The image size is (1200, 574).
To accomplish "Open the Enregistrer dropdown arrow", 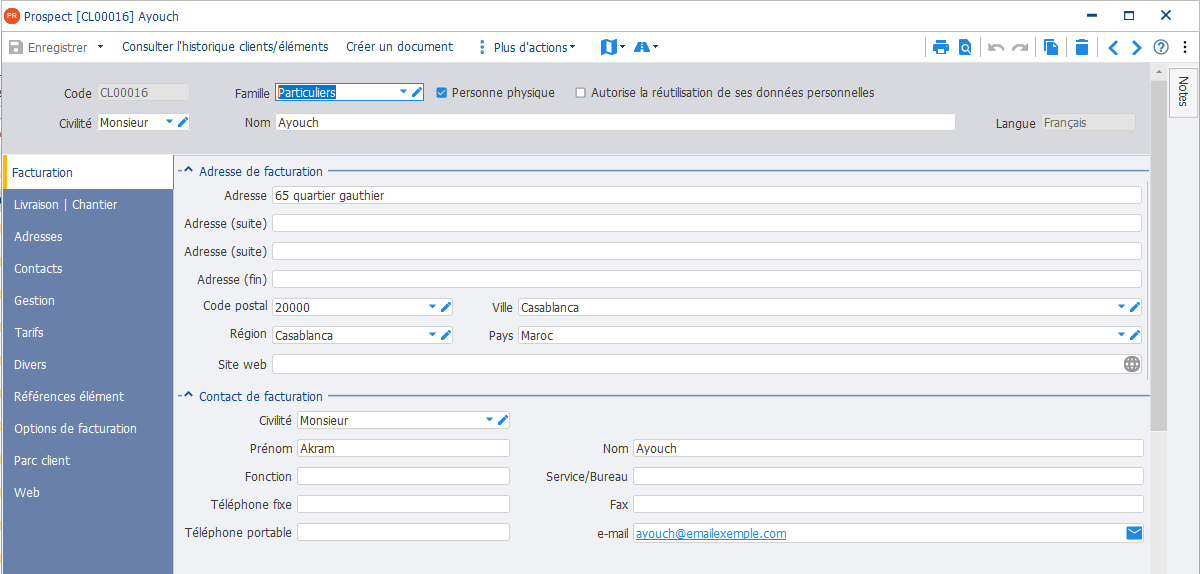I will pos(100,47).
